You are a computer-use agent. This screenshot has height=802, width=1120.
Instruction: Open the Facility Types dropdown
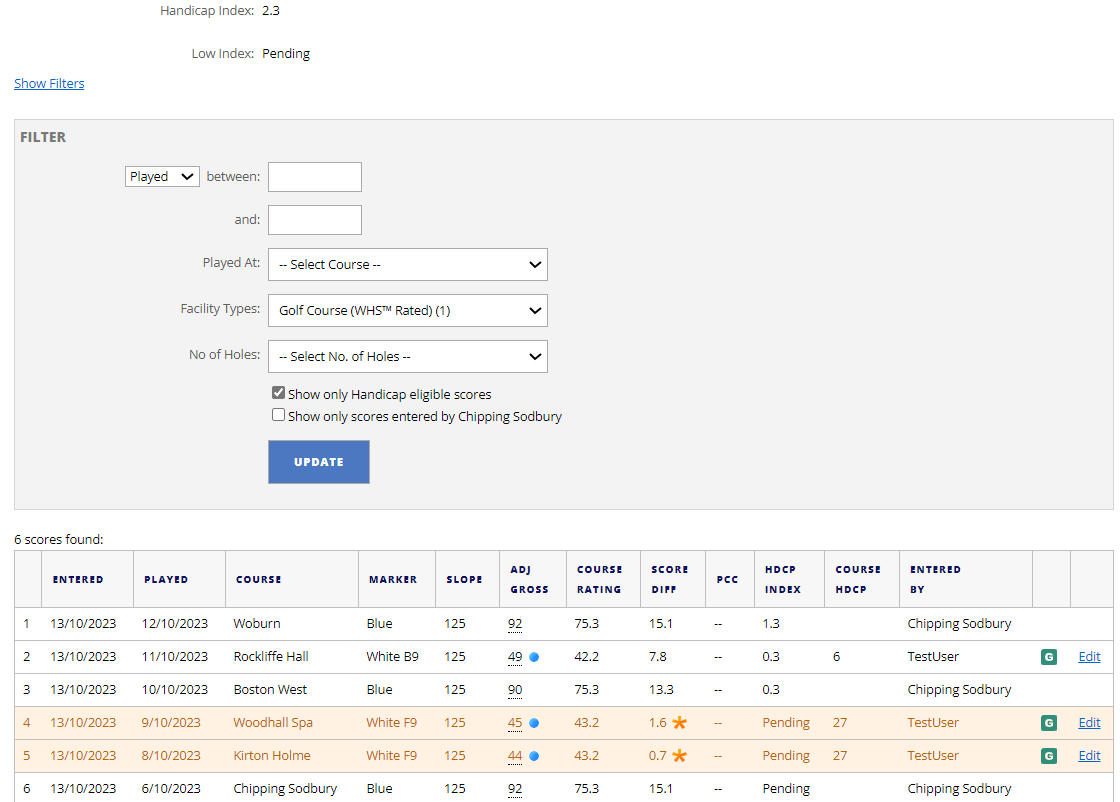tap(408, 310)
